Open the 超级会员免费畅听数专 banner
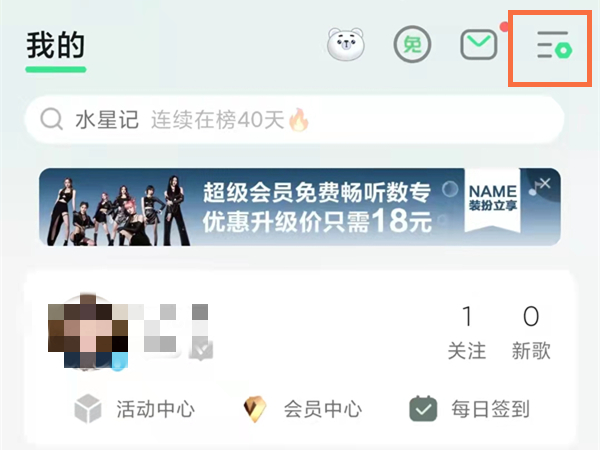 click(x=300, y=207)
